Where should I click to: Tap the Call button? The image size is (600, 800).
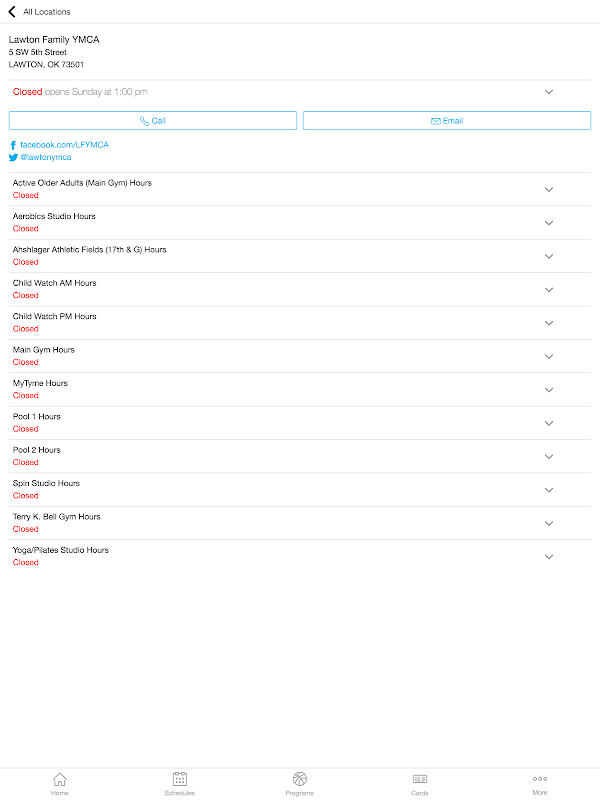[x=153, y=121]
